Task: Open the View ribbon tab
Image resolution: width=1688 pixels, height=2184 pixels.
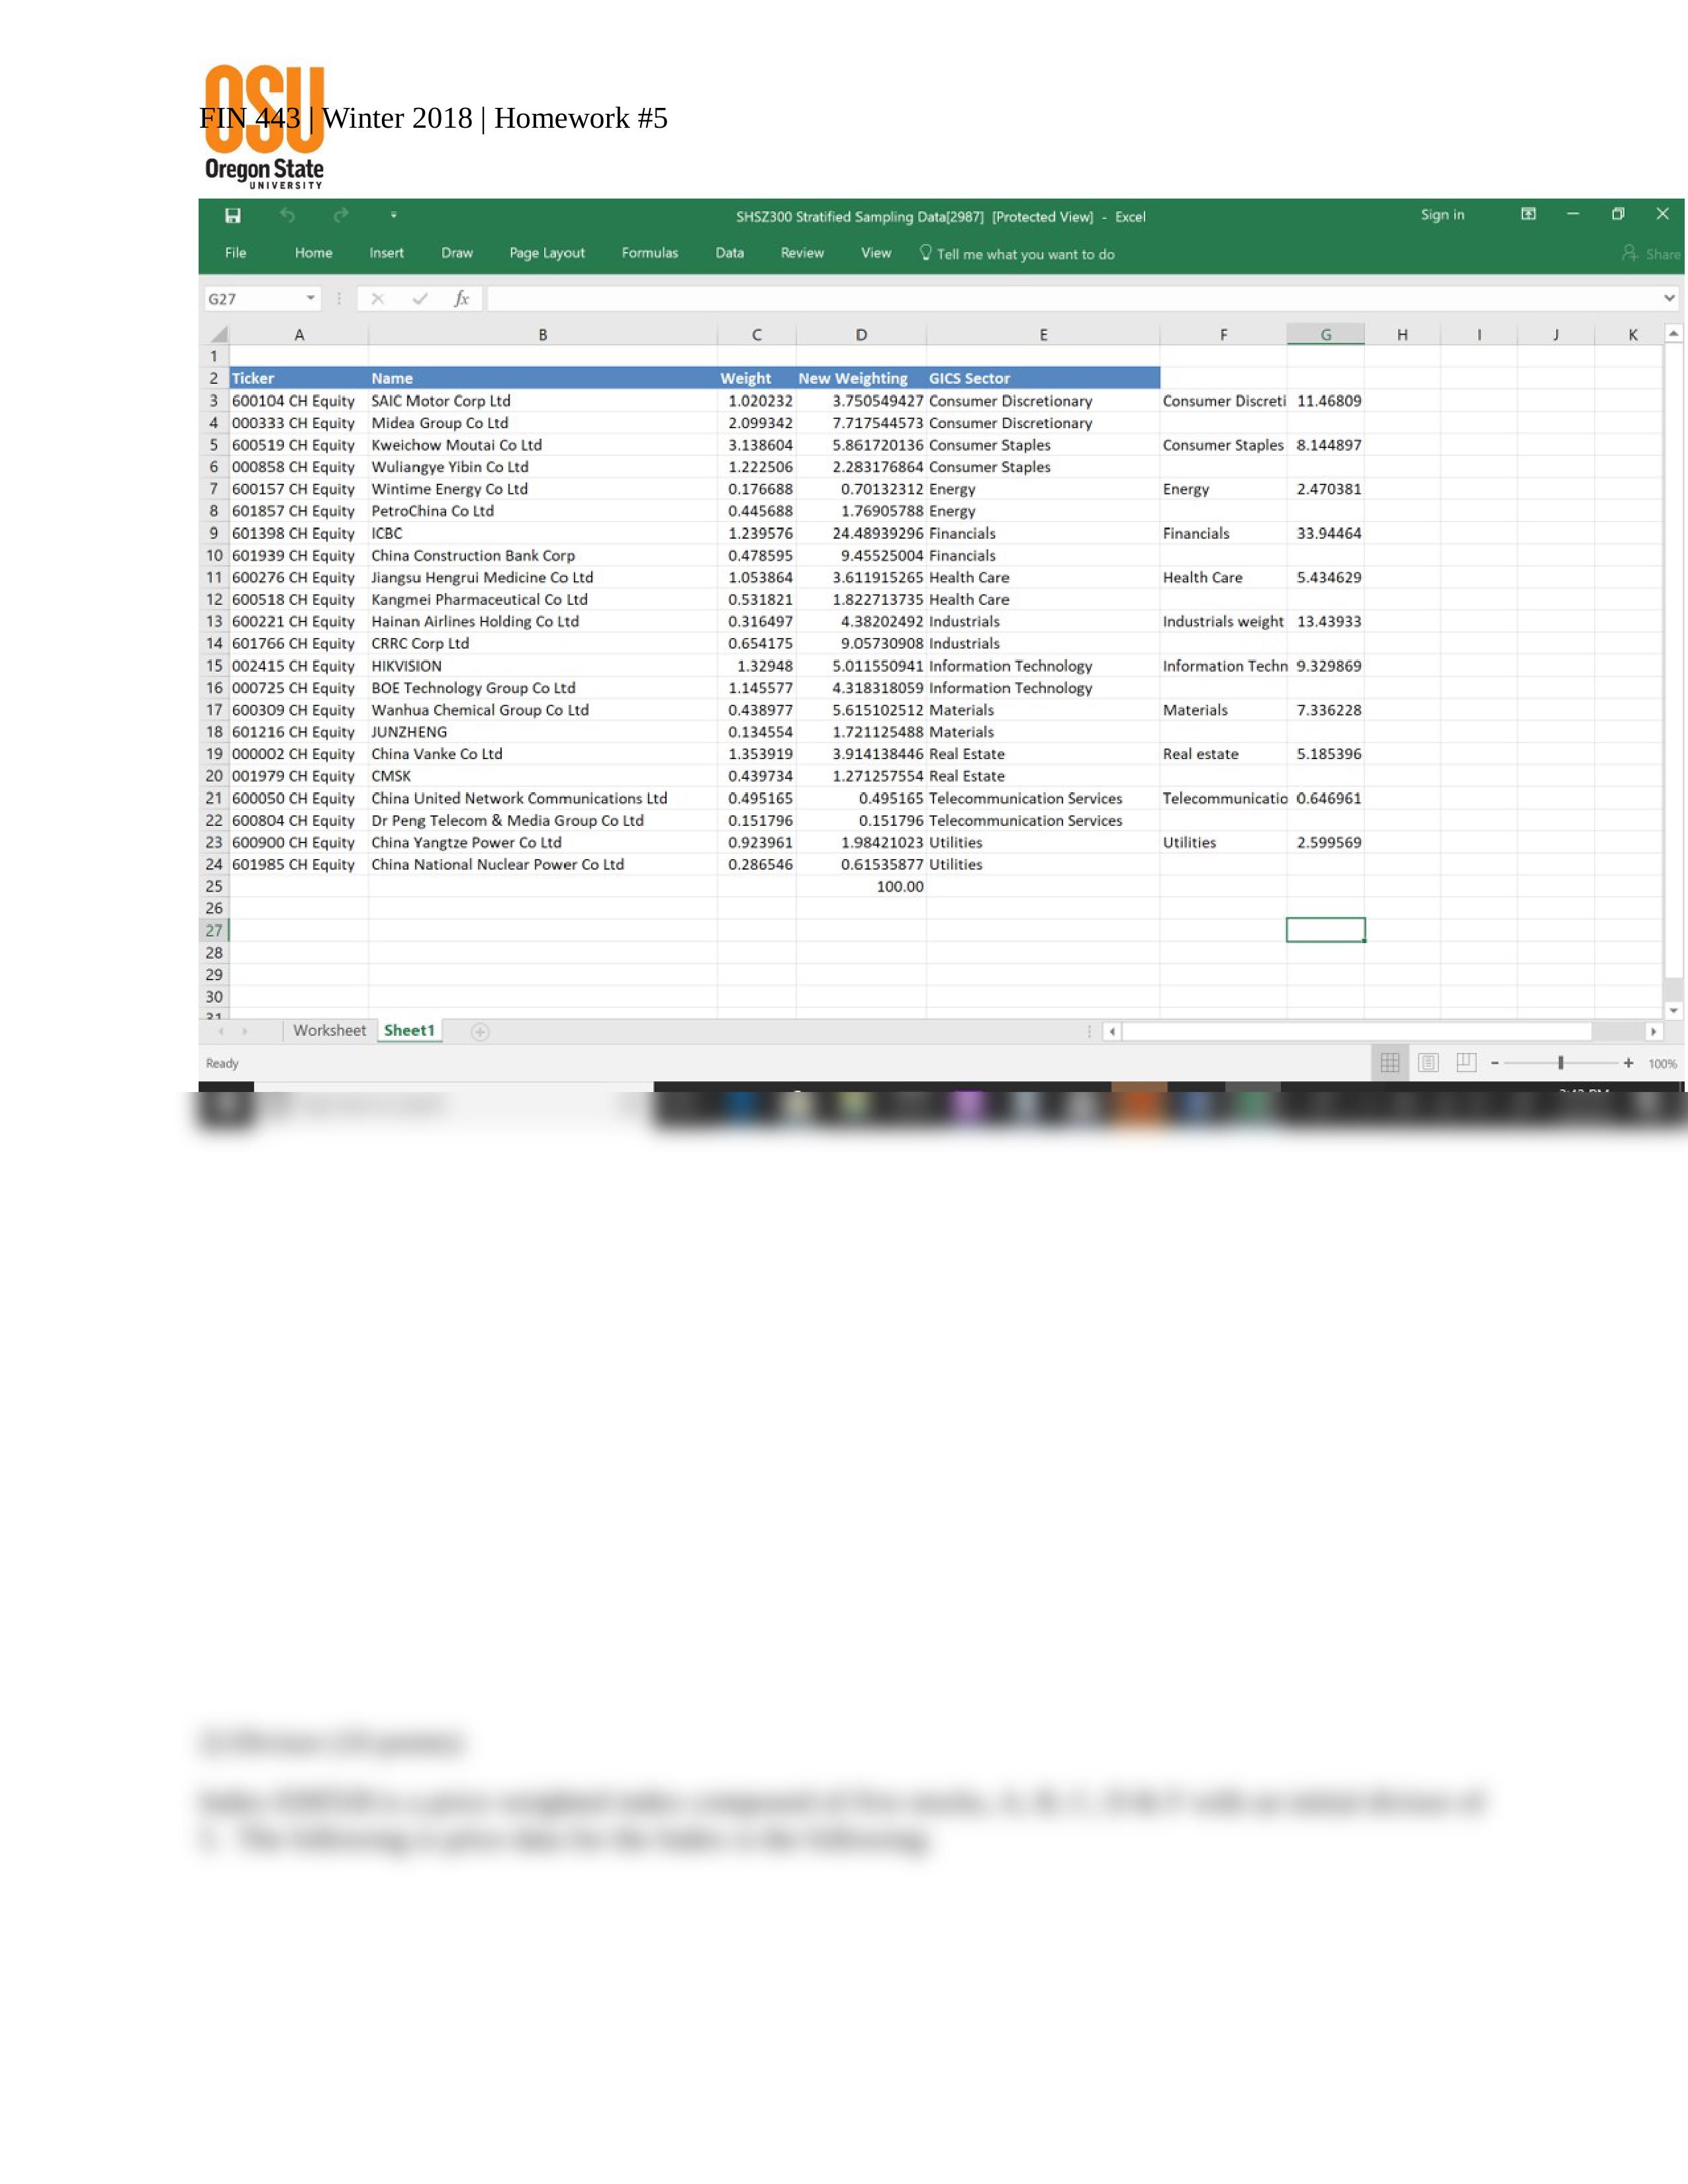Action: coord(876,253)
